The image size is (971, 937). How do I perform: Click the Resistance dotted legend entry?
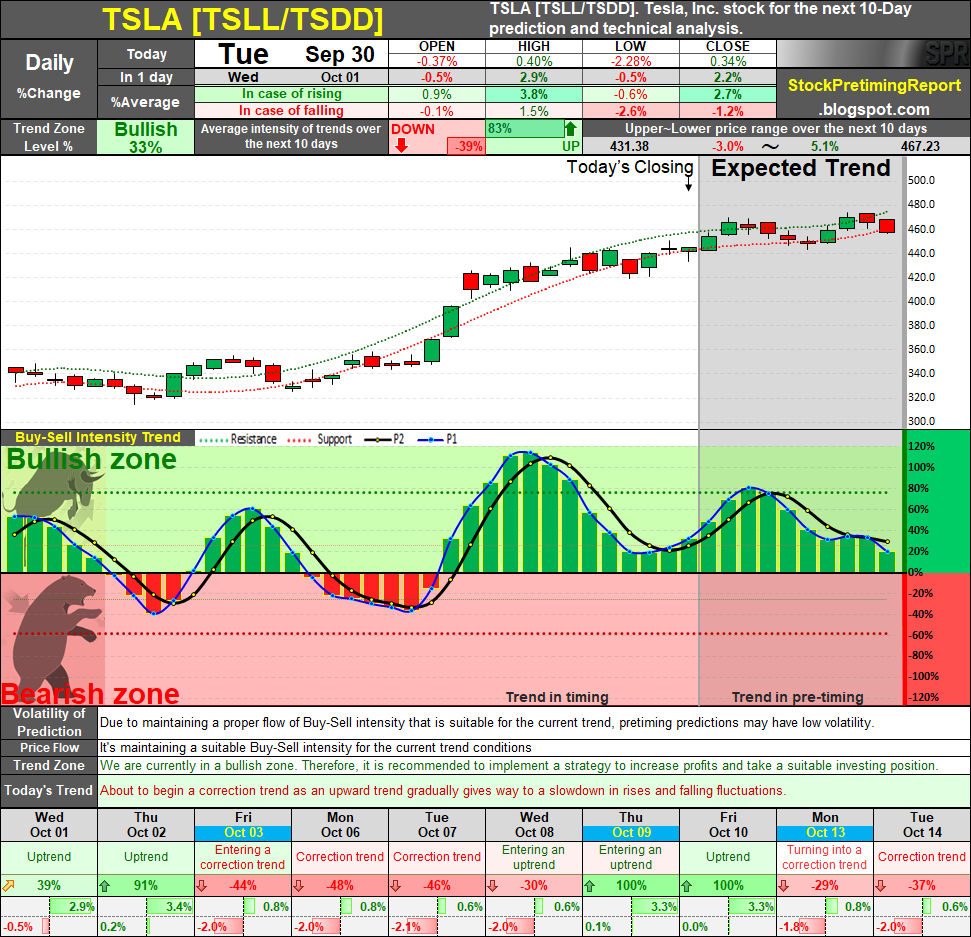pyautogui.click(x=238, y=439)
